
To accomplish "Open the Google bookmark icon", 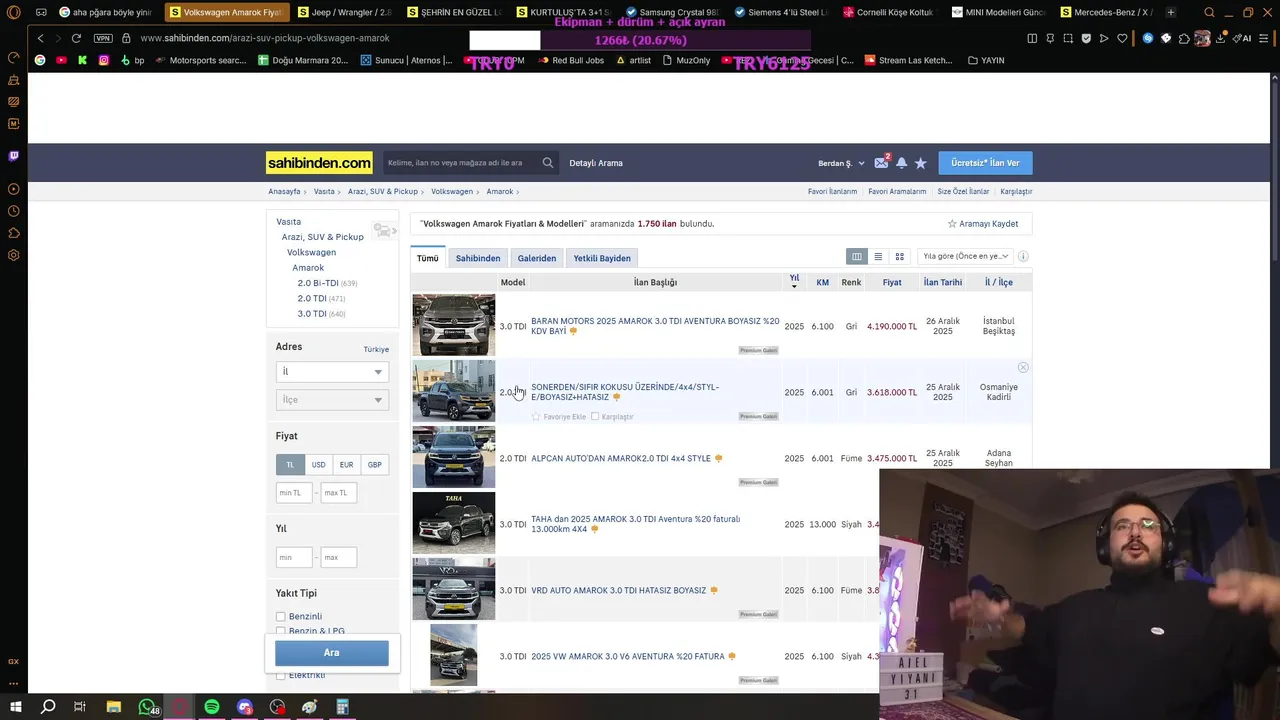I will point(40,60).
